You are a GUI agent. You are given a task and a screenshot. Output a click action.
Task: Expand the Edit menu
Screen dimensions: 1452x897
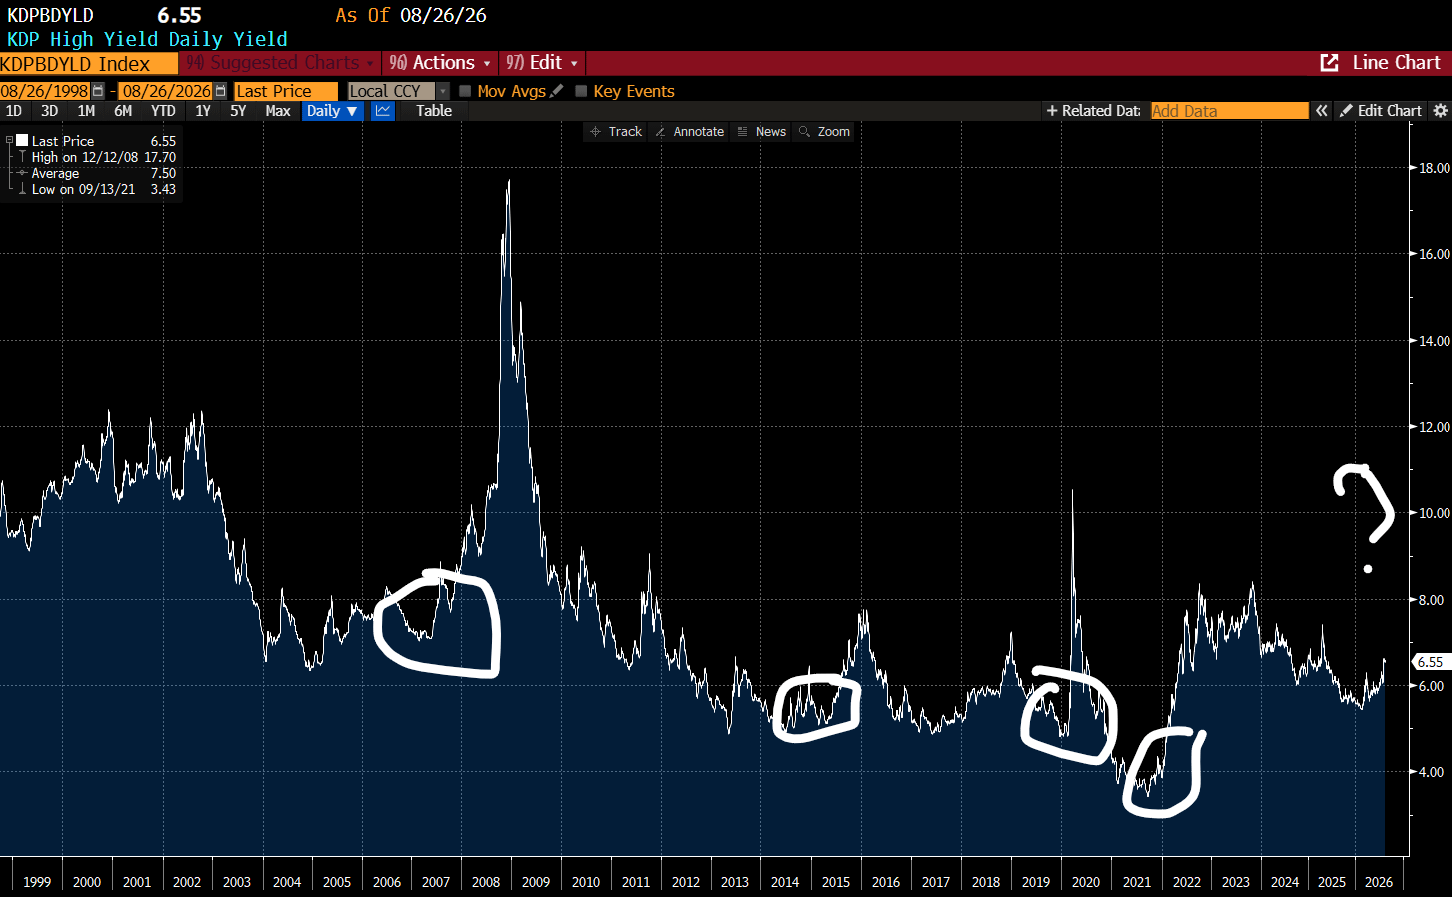[542, 63]
